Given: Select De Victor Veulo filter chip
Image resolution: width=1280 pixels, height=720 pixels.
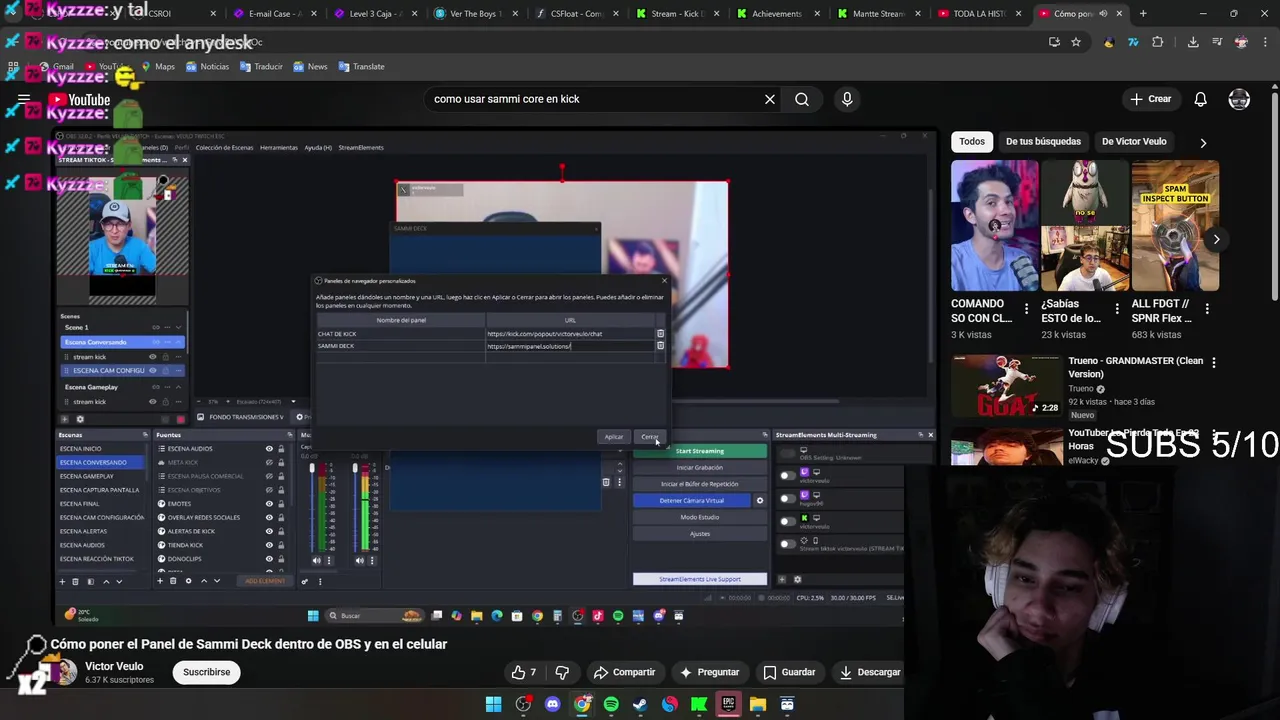Looking at the screenshot, I should [1134, 142].
